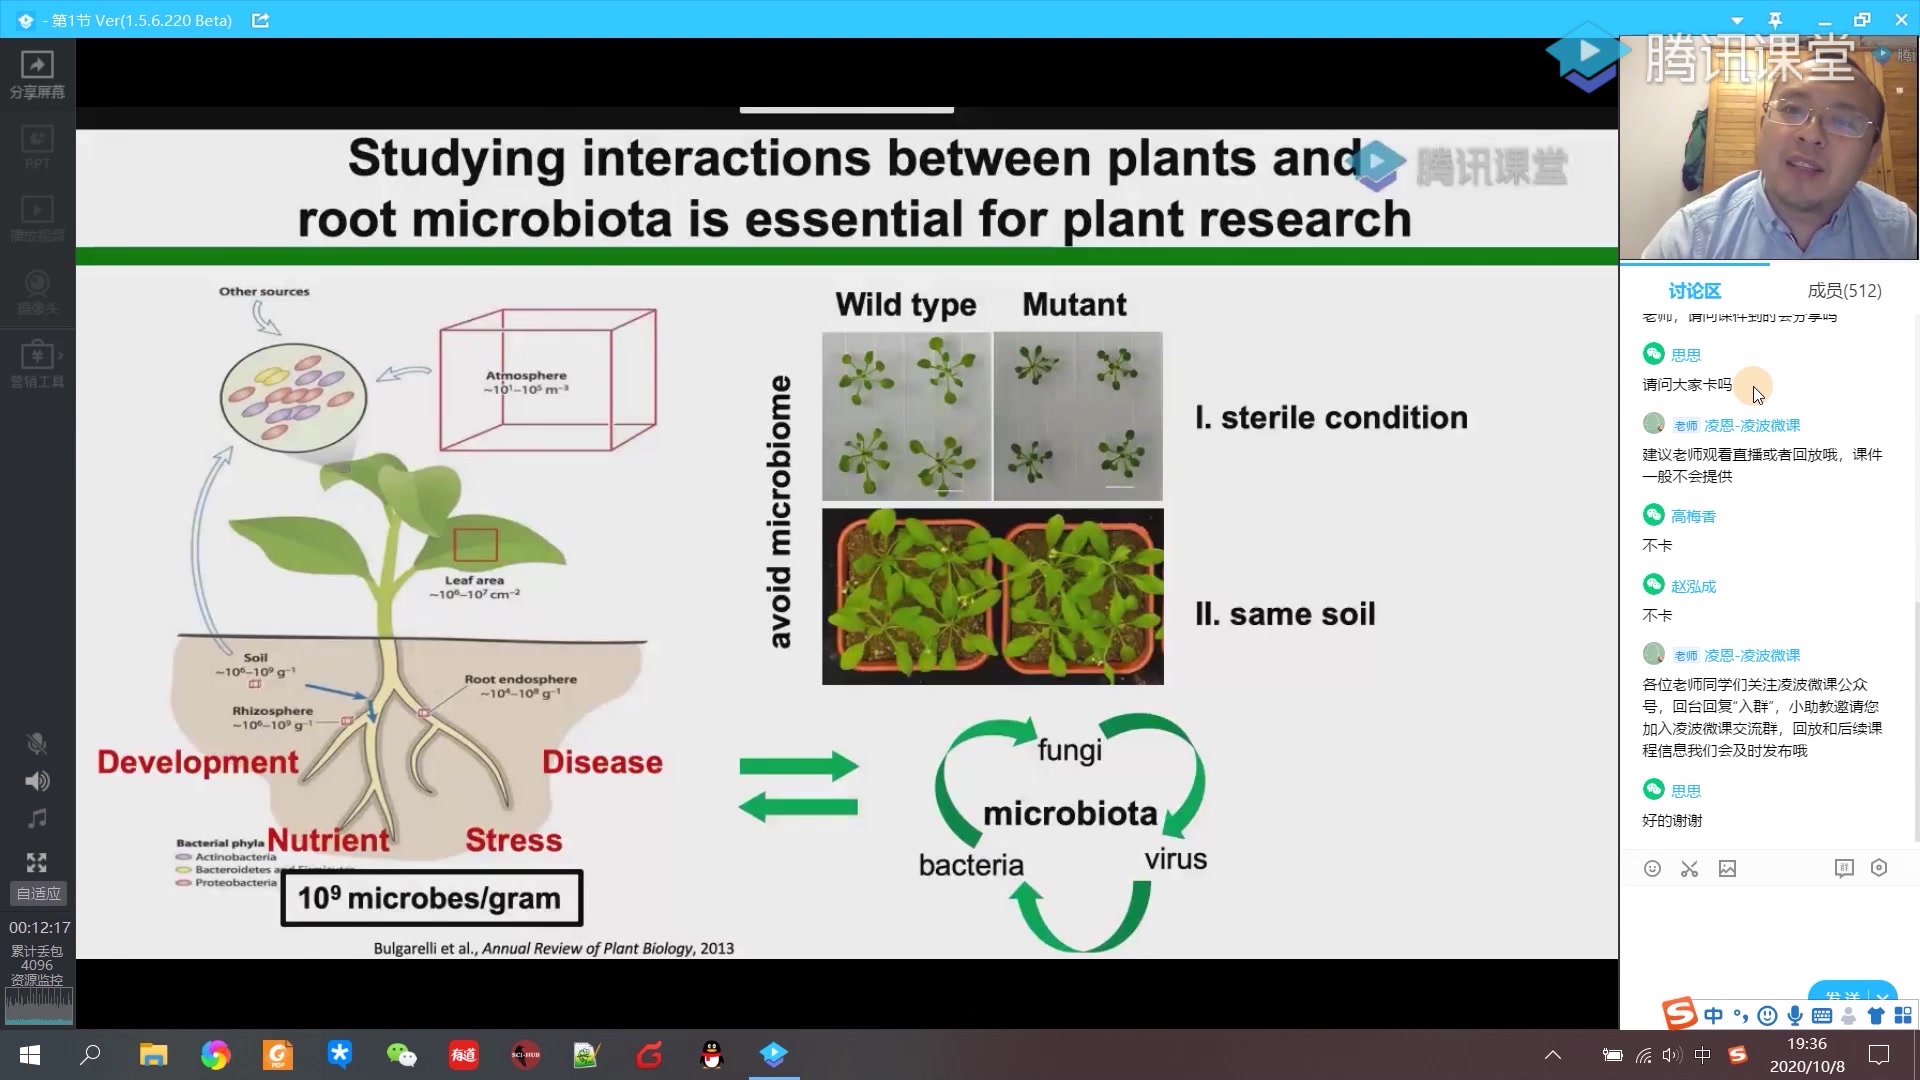Click the share/export icon in title bar
The image size is (1920, 1080).
click(260, 20)
